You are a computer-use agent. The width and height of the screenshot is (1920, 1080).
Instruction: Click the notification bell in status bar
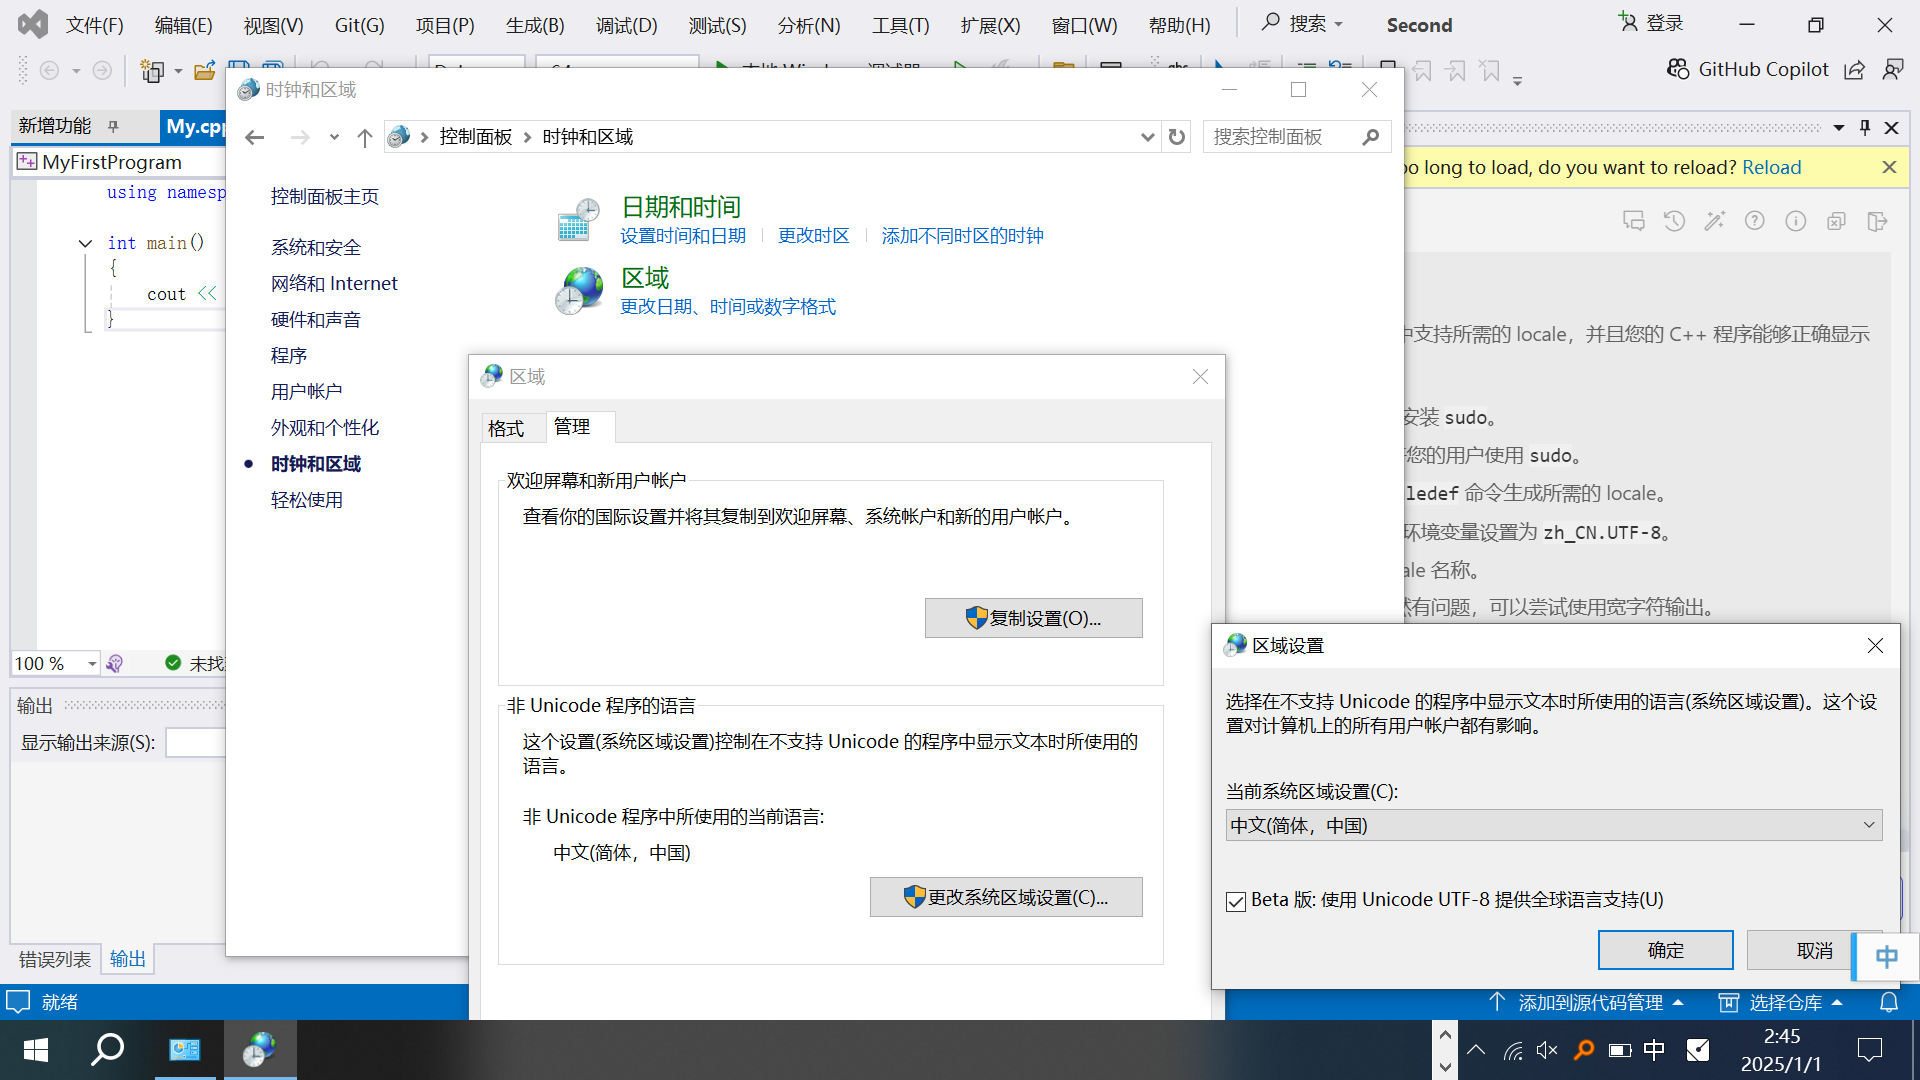[x=1888, y=1002]
